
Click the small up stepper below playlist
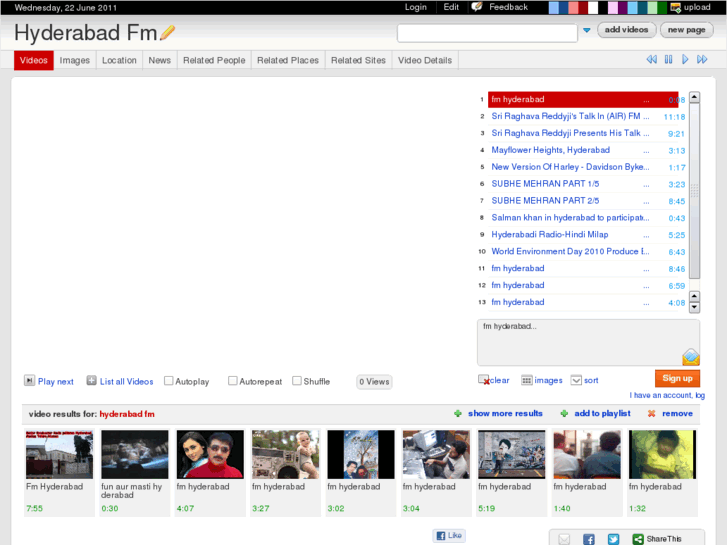(x=694, y=296)
